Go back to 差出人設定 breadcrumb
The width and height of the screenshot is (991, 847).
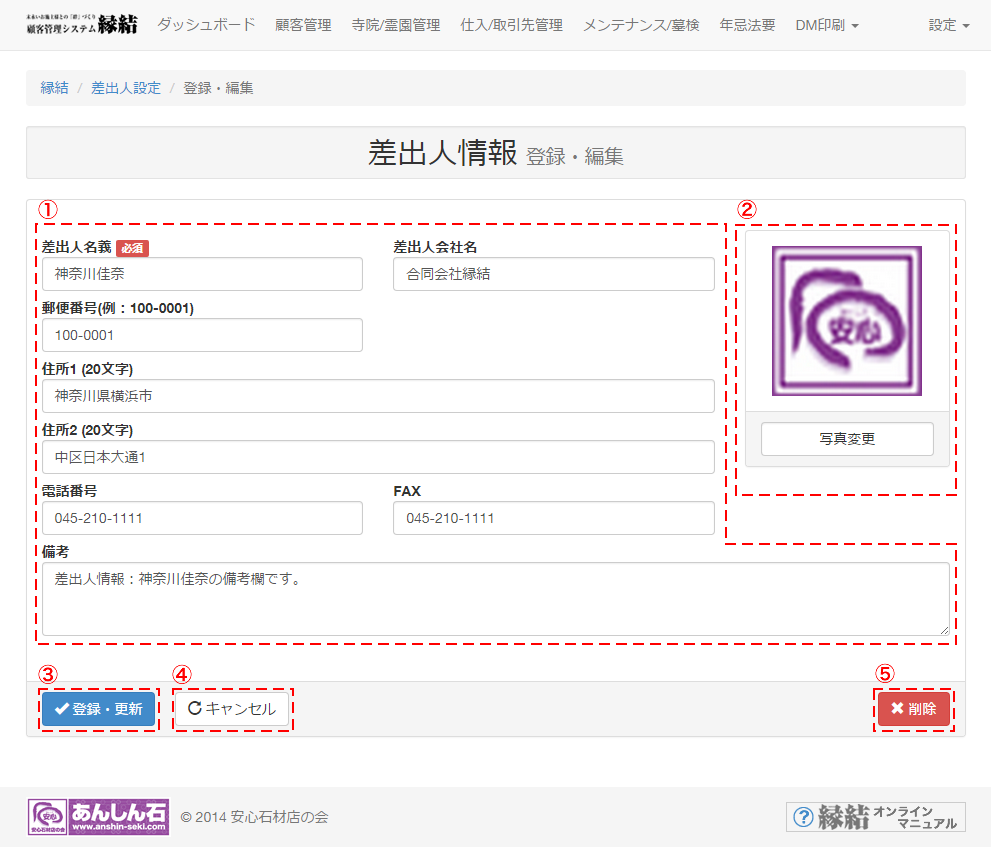pyautogui.click(x=126, y=88)
